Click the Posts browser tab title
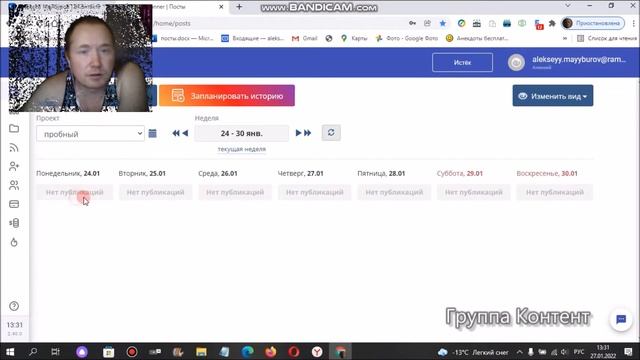Screen dimensions: 640x360 tap(169, 7)
